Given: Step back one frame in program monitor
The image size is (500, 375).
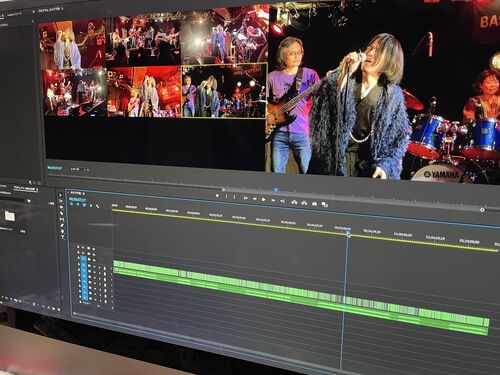Looking at the screenshot, I should click(255, 198).
